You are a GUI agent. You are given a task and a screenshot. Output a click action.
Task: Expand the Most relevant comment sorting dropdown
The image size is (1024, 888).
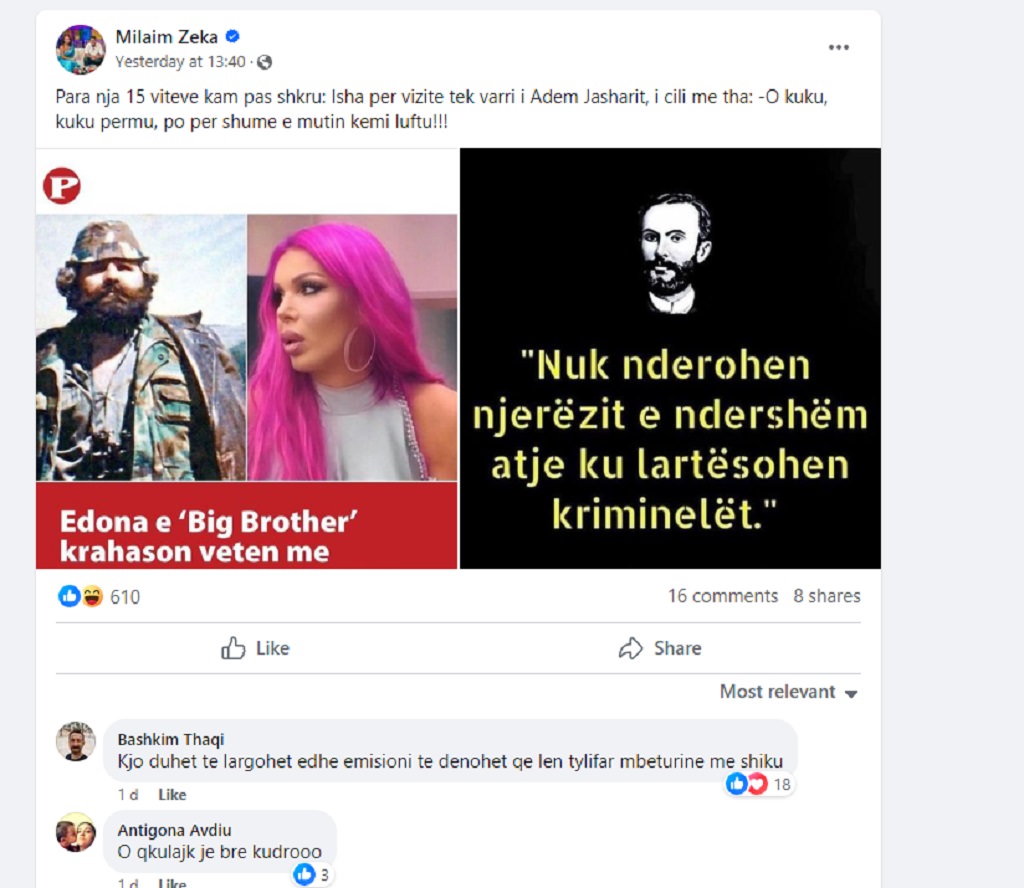pos(788,691)
